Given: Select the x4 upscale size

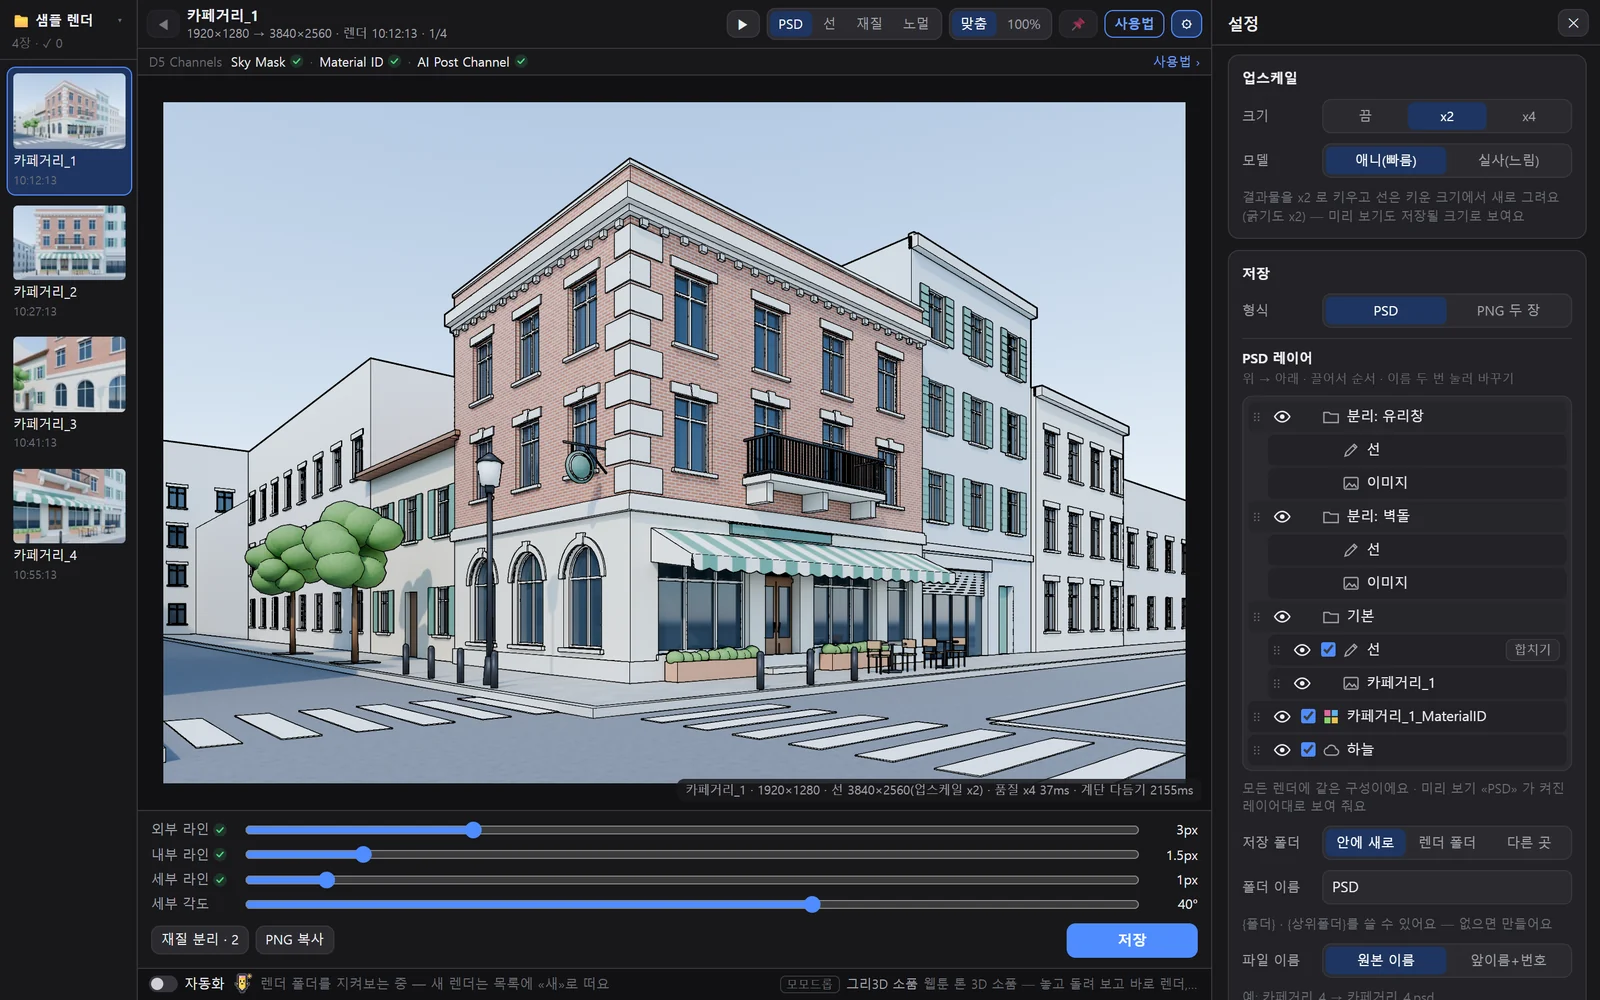Looking at the screenshot, I should (1529, 117).
